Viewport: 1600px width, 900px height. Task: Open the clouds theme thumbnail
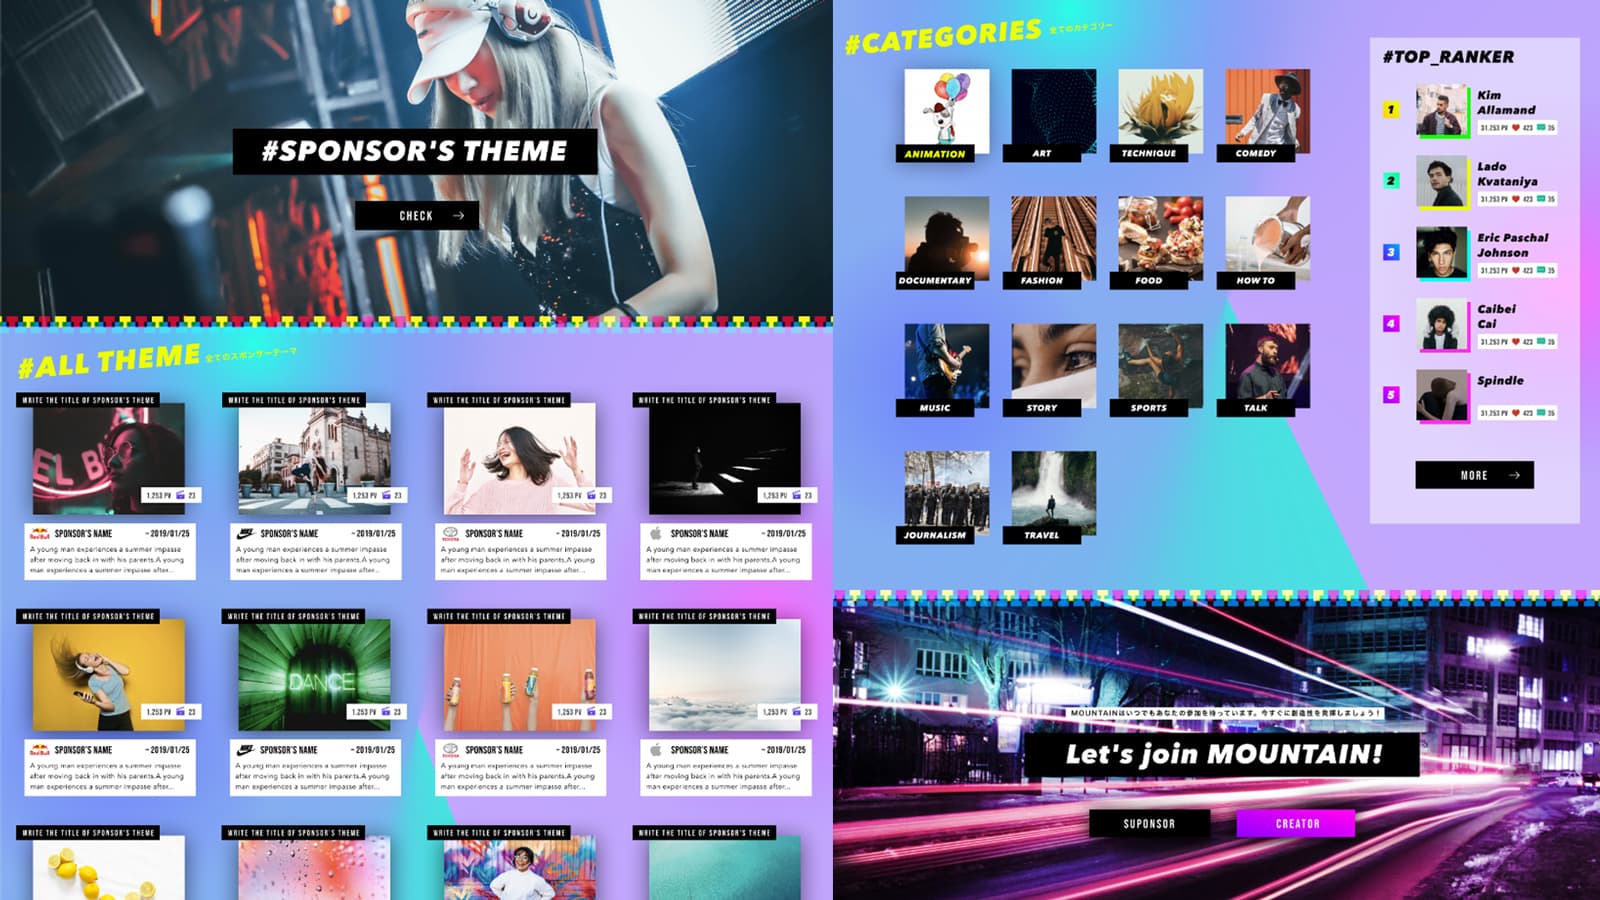725,675
